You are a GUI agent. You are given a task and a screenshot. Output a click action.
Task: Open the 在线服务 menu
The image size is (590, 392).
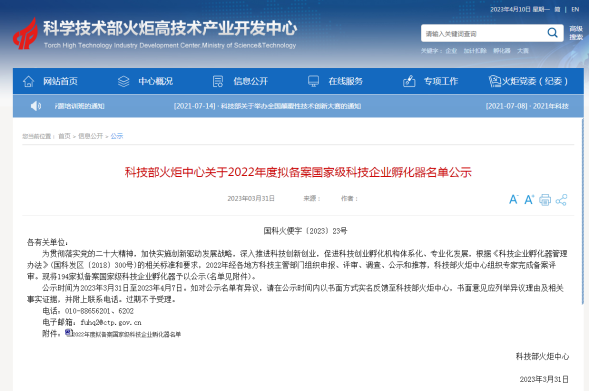tap(345, 81)
